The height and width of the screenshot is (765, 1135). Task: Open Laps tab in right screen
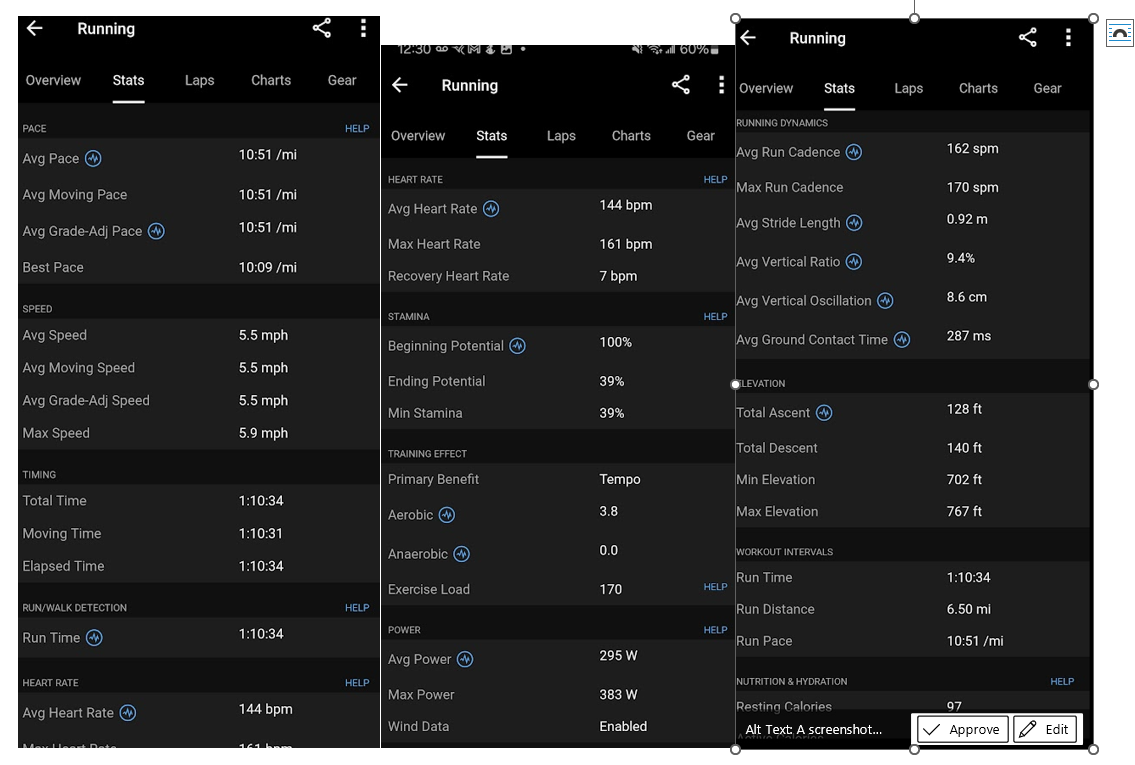pyautogui.click(x=908, y=88)
